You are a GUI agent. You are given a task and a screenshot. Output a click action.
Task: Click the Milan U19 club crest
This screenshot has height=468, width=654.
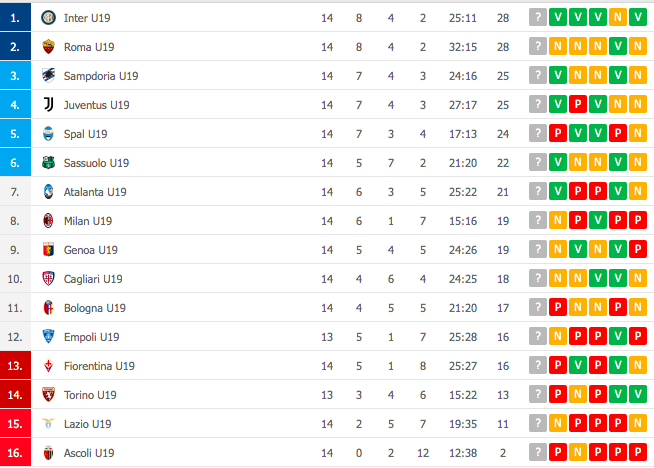48,221
